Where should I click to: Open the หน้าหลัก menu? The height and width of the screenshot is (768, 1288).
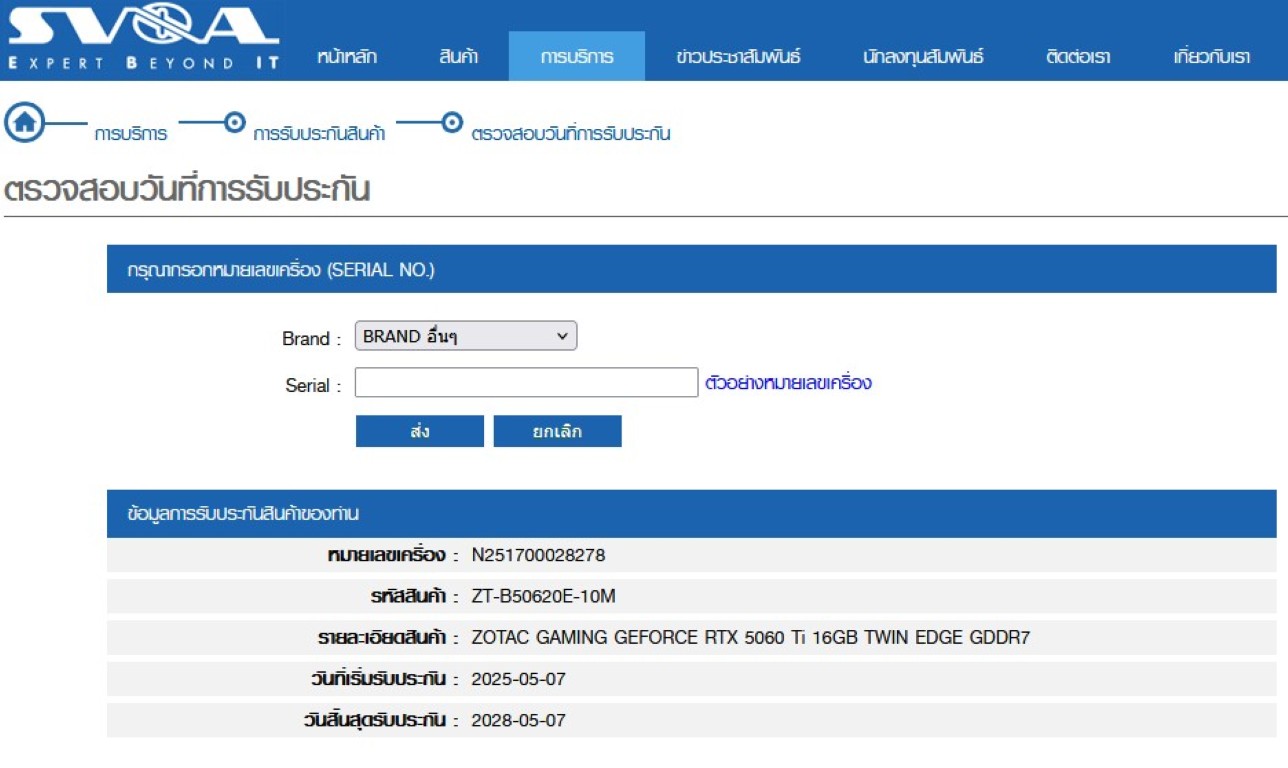pyautogui.click(x=347, y=57)
